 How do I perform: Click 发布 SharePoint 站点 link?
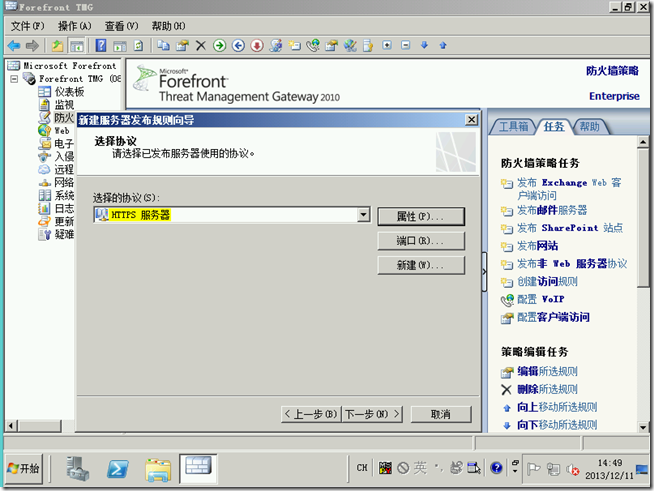click(570, 228)
